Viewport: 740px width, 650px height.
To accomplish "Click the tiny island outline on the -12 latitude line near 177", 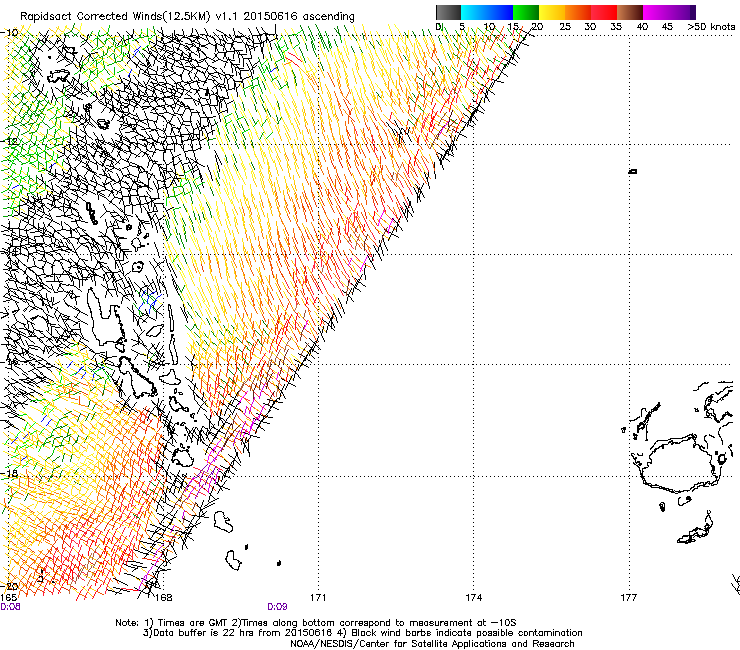I will tap(633, 171).
